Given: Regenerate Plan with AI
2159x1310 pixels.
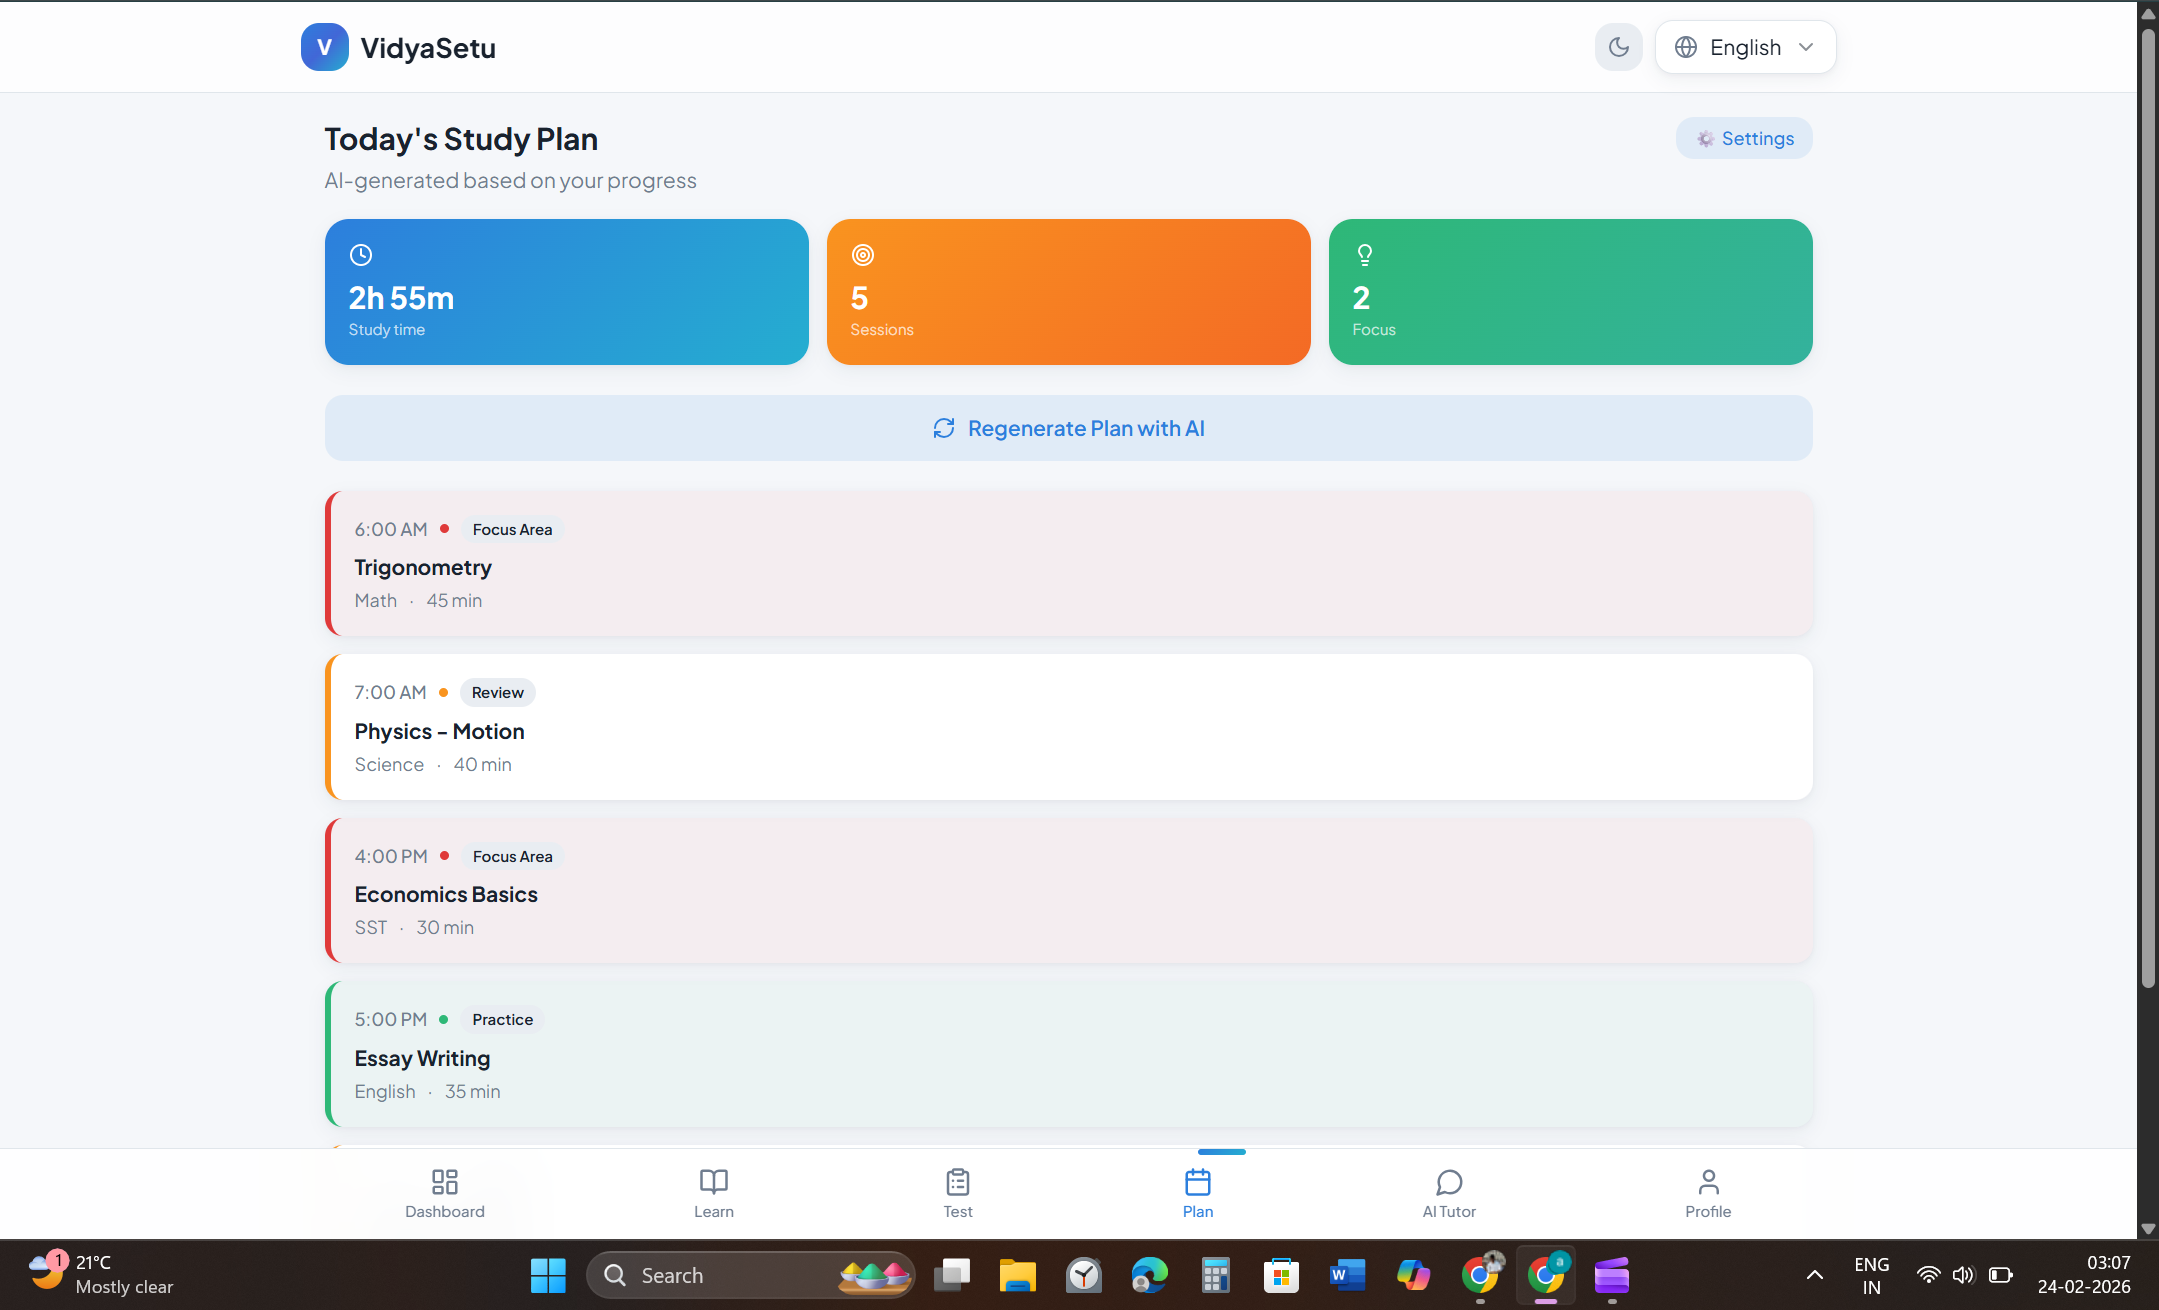Looking at the screenshot, I should click(1068, 428).
